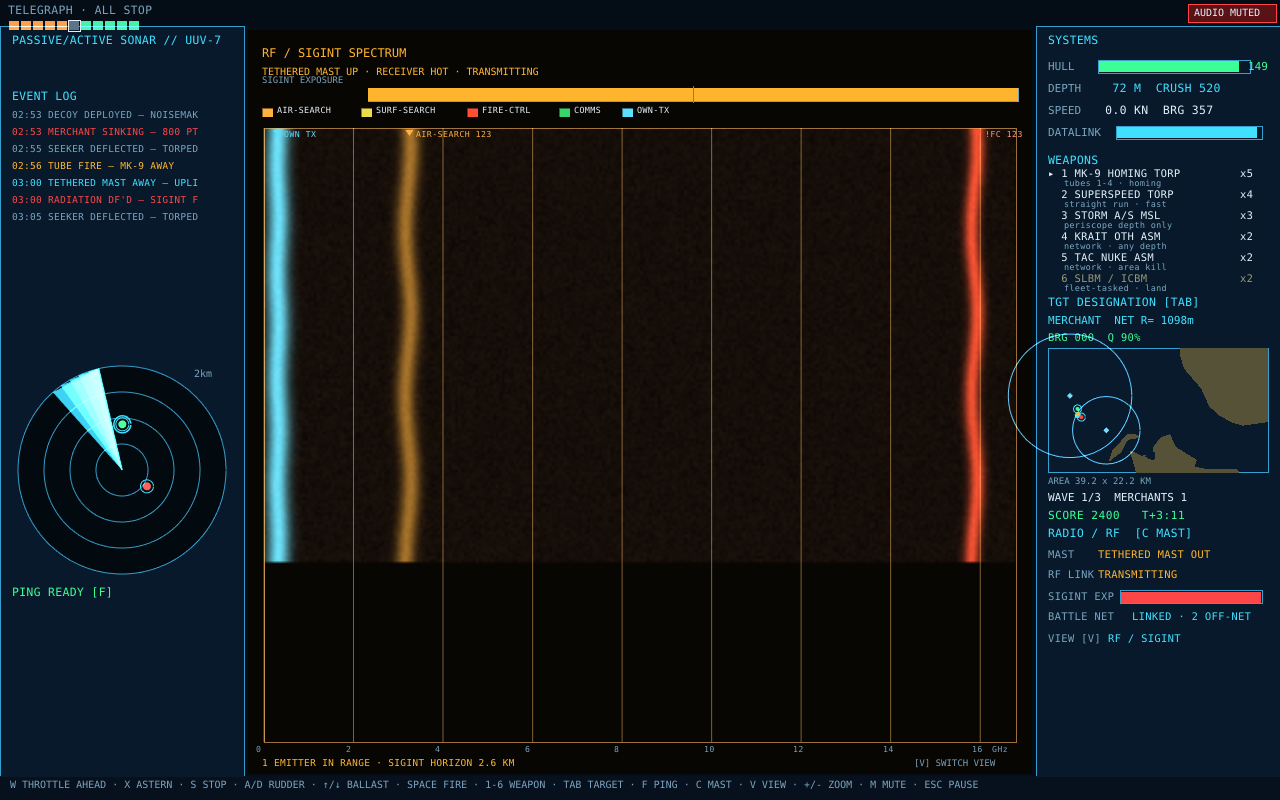This screenshot has height=800, width=1280.
Task: Click 'SCORE 2400' readout
Action: (x=1084, y=515)
